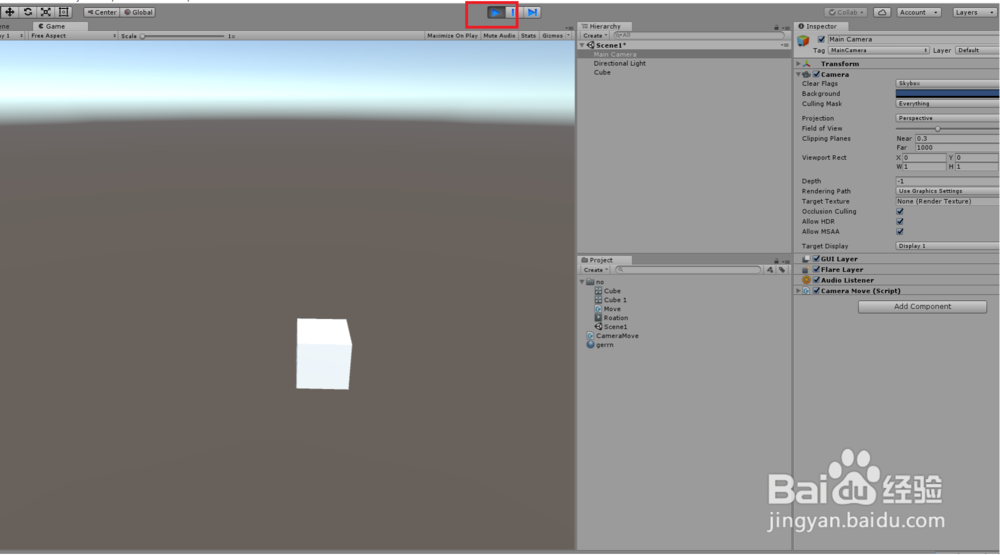Screen dimensions: 1000x555
Task: Open the cloud services icon
Action: click(x=882, y=12)
